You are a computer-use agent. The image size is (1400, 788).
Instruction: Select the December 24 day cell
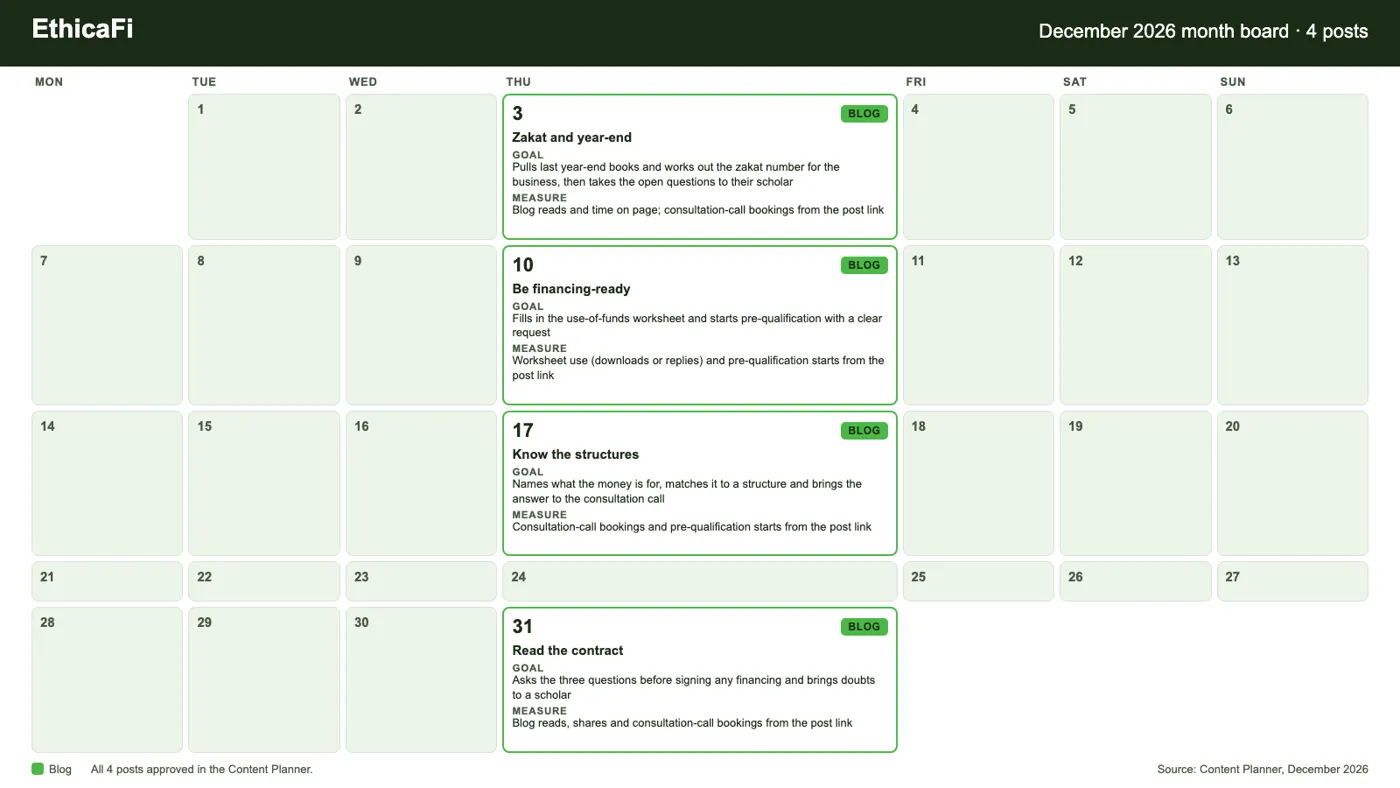point(700,581)
